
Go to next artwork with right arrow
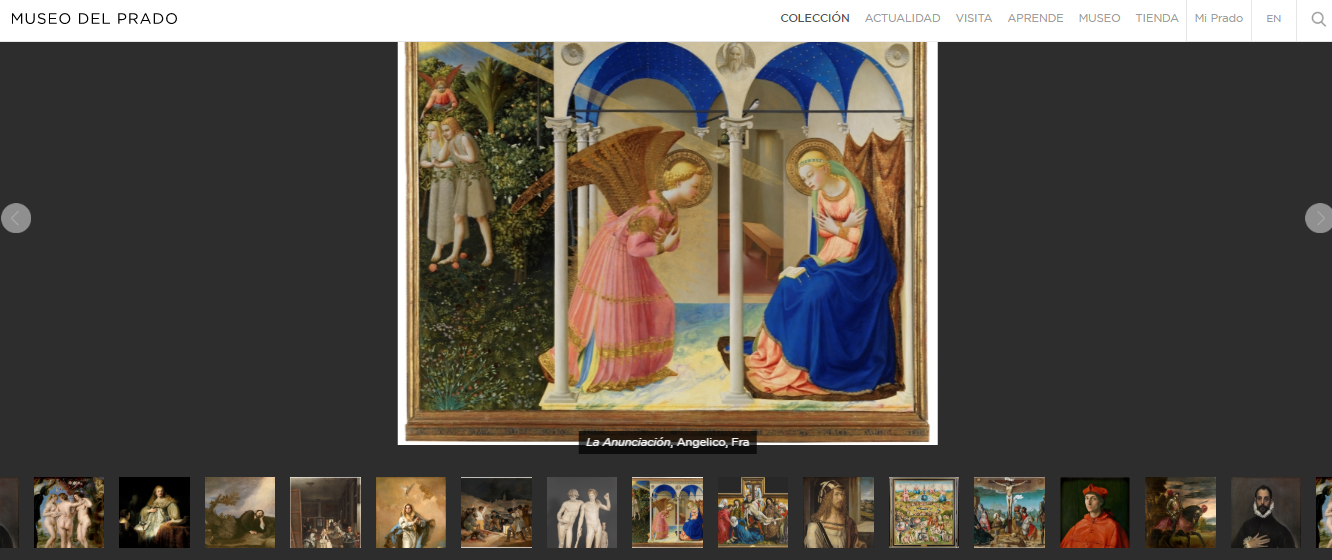tap(1319, 218)
